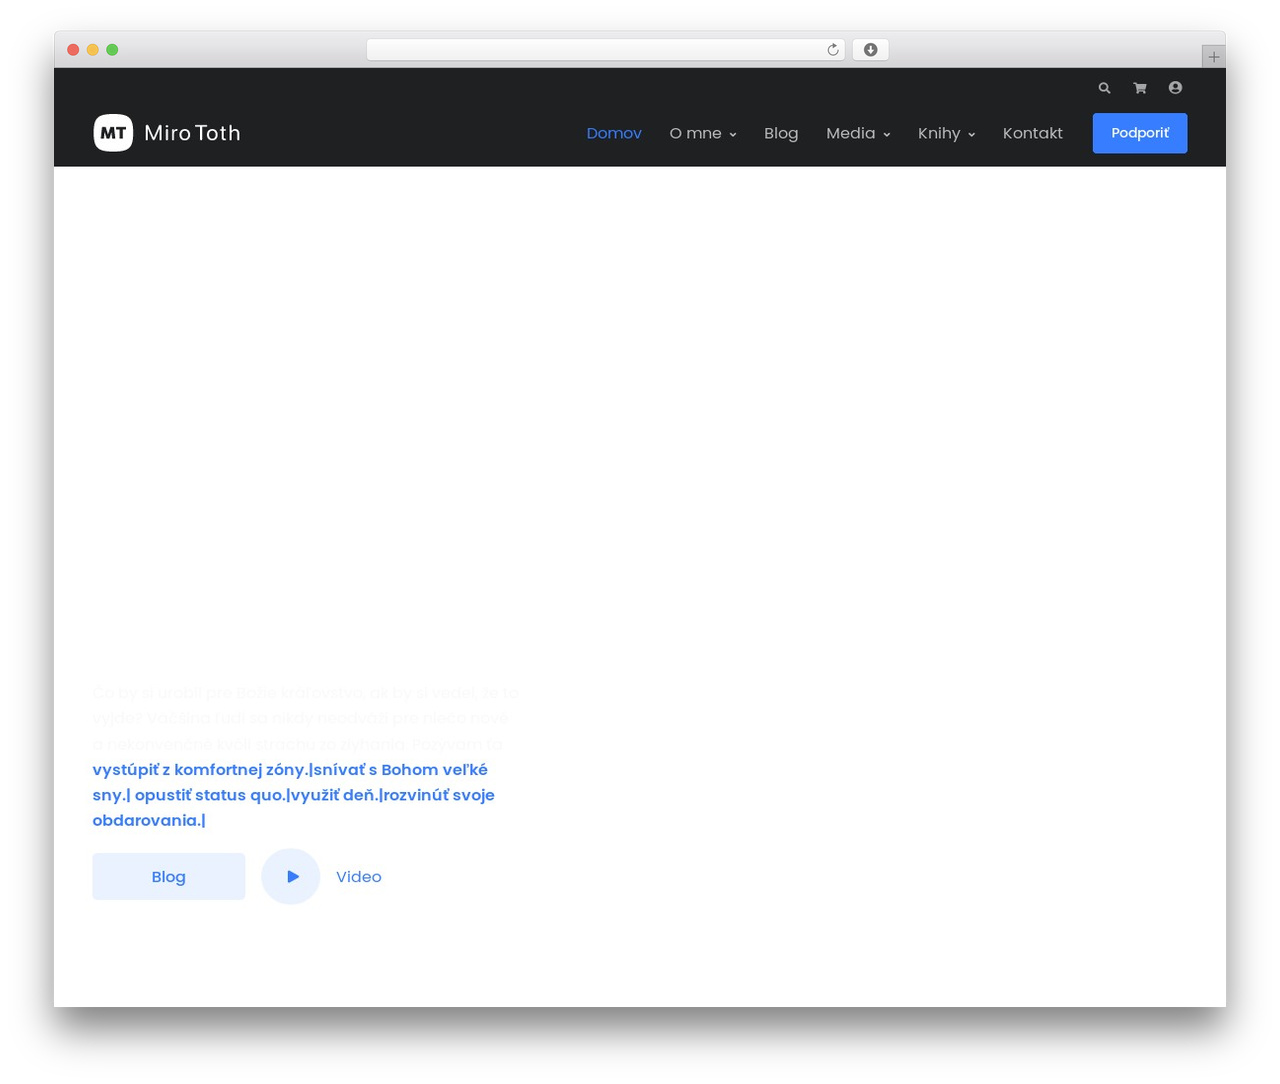
Task: Reload the page using the refresh icon
Action: coord(833,50)
